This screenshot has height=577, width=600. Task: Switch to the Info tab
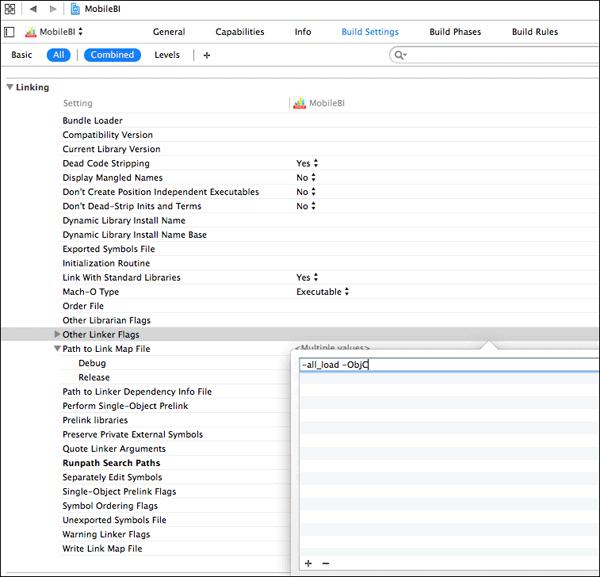(x=303, y=32)
